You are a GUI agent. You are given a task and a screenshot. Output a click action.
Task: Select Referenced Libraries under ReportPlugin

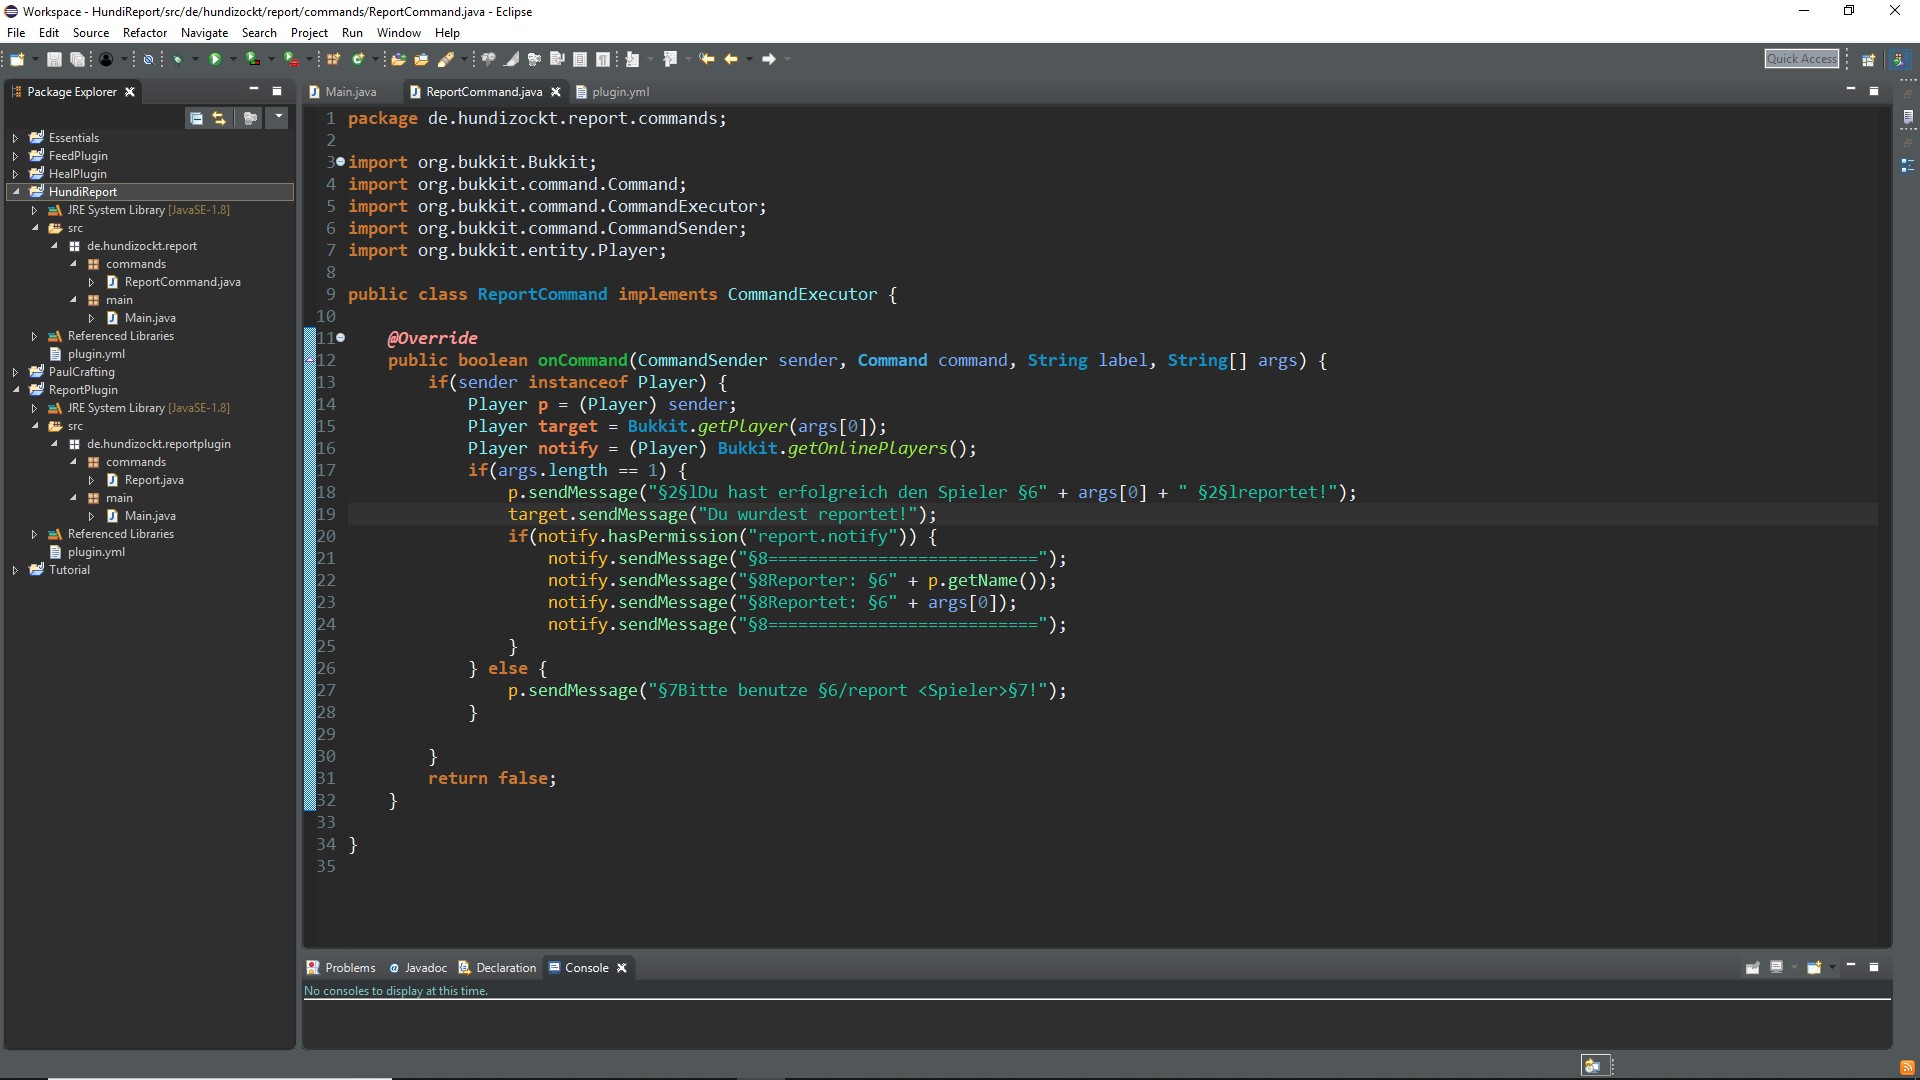[x=120, y=534]
